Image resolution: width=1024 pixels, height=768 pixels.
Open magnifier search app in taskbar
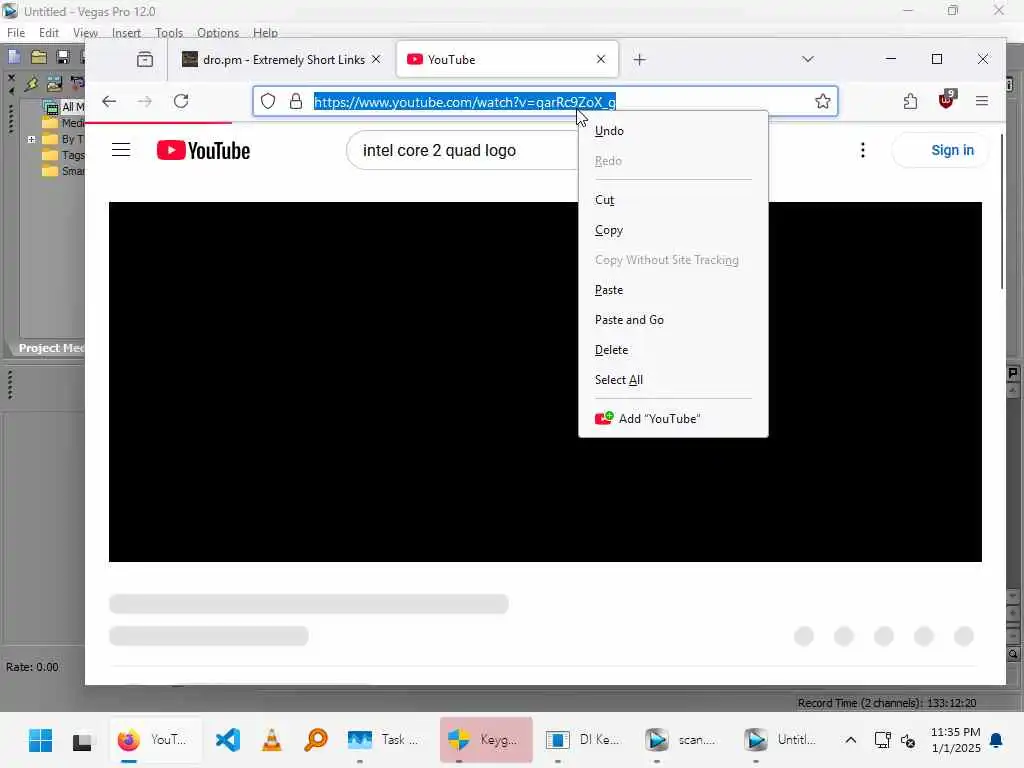316,740
